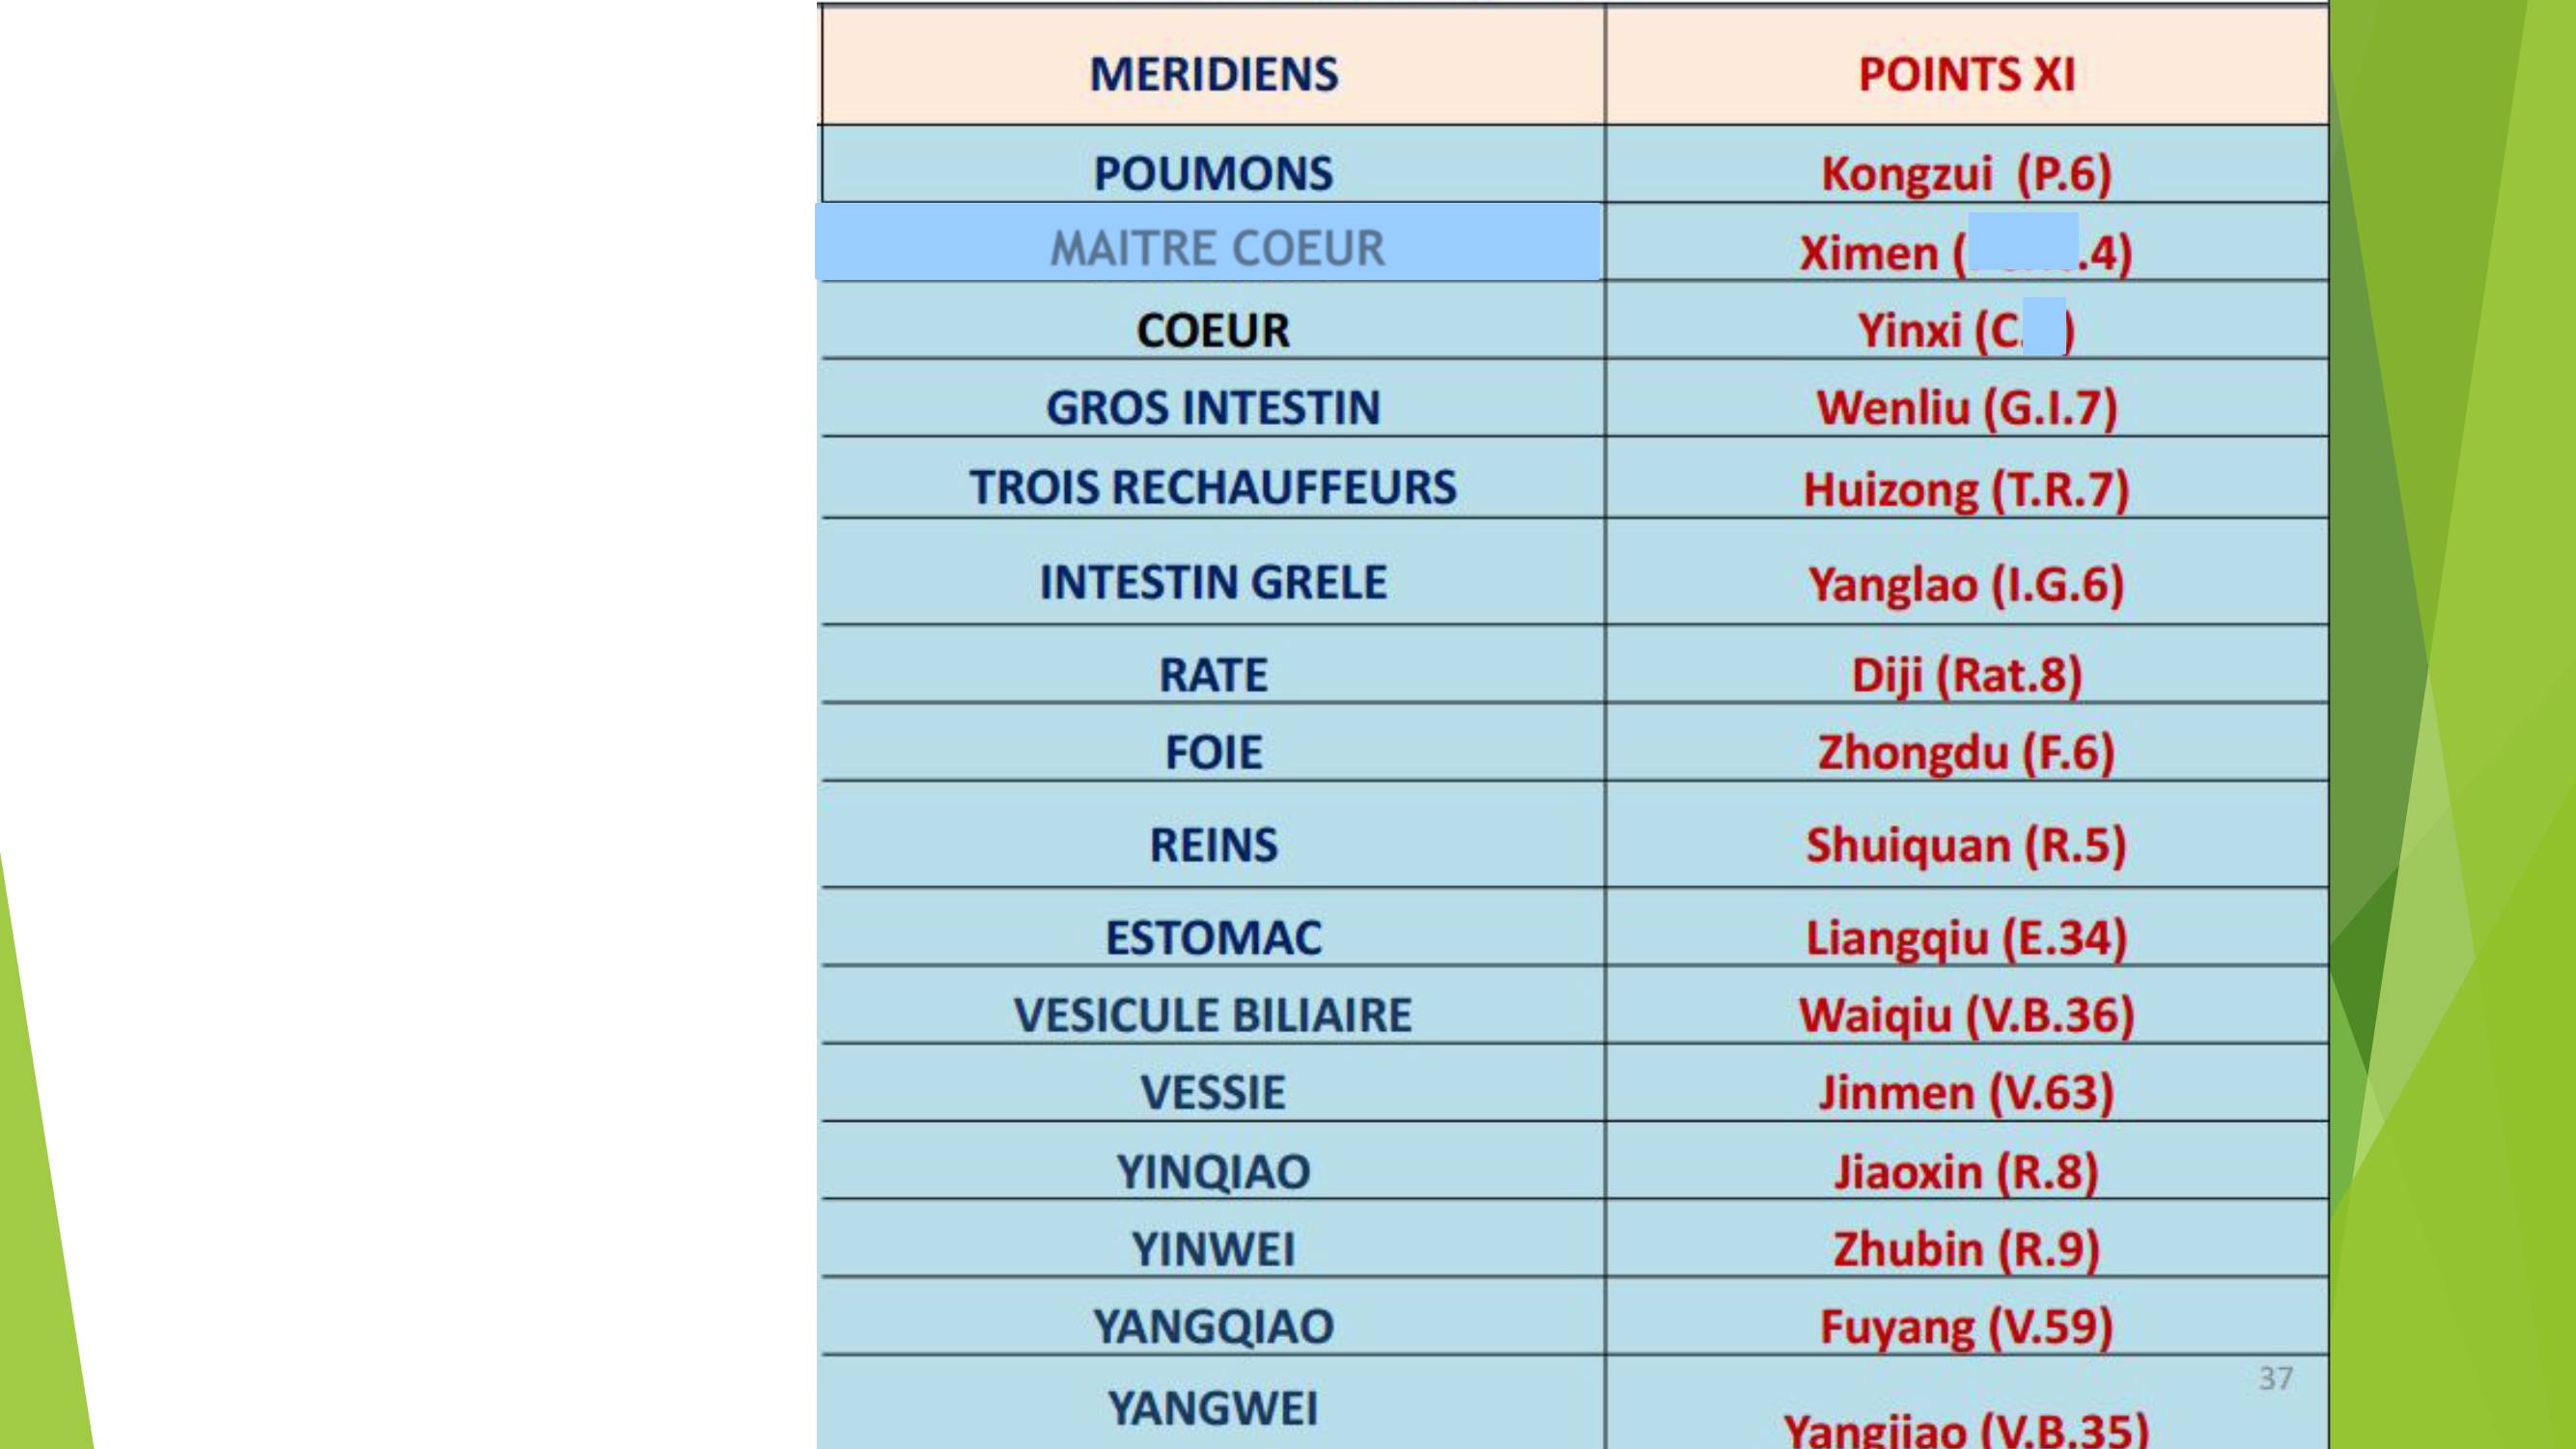Click the Kongzui (P.6) cell
The width and height of the screenshot is (2576, 1449).
pos(1966,165)
